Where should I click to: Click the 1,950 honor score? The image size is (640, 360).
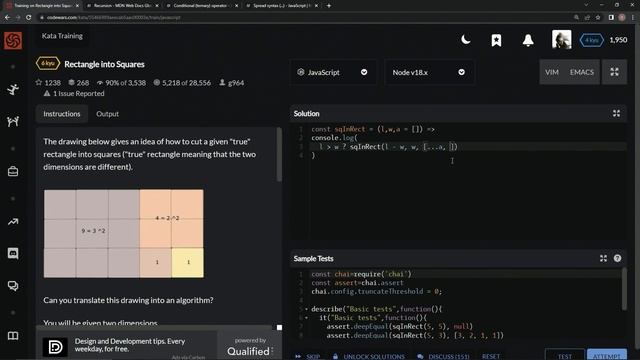click(618, 40)
